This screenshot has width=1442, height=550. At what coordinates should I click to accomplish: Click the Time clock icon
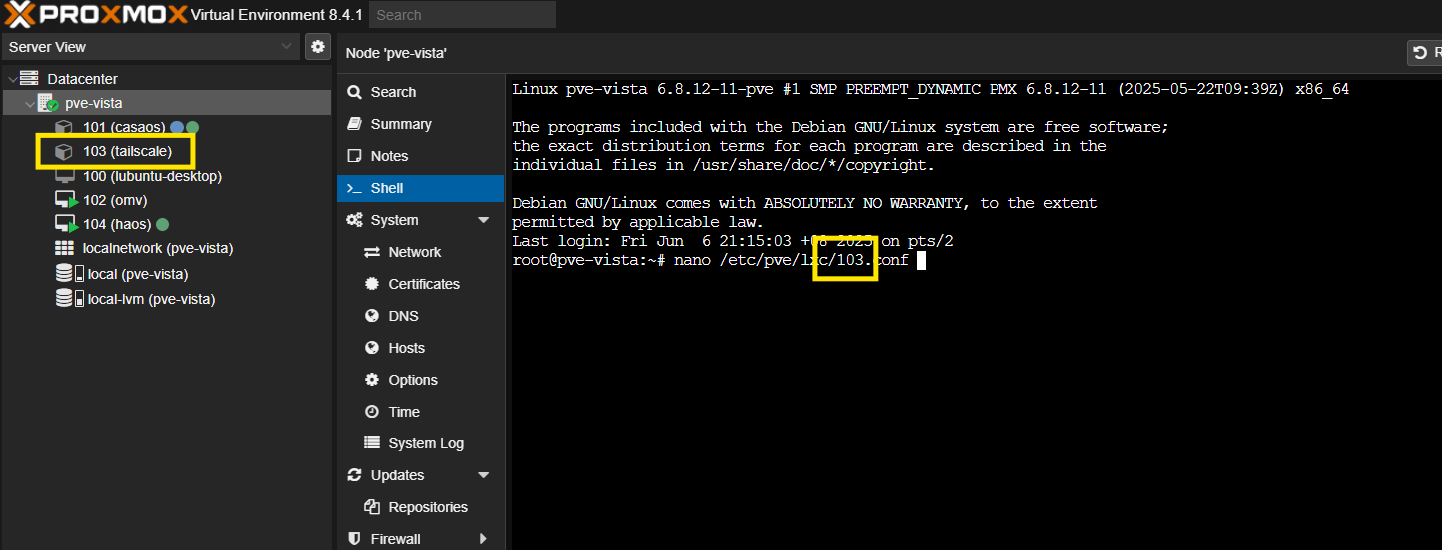point(372,412)
